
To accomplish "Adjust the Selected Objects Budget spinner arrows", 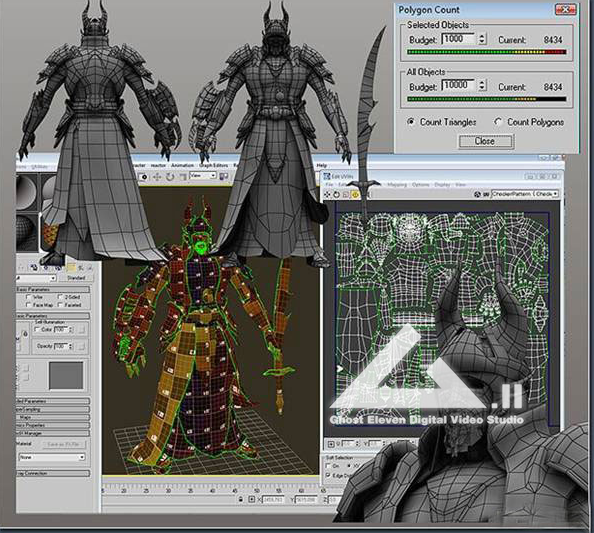I will tap(482, 39).
